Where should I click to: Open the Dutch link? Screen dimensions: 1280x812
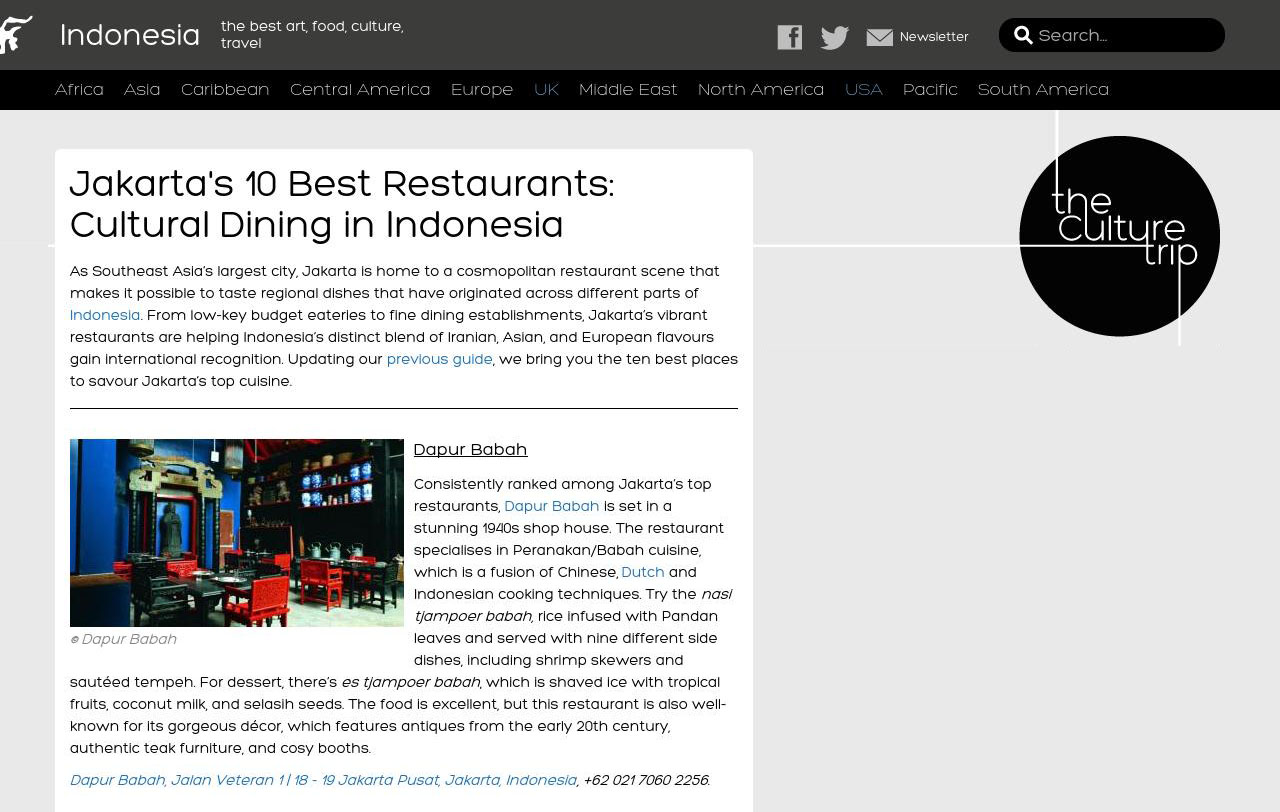(x=643, y=572)
